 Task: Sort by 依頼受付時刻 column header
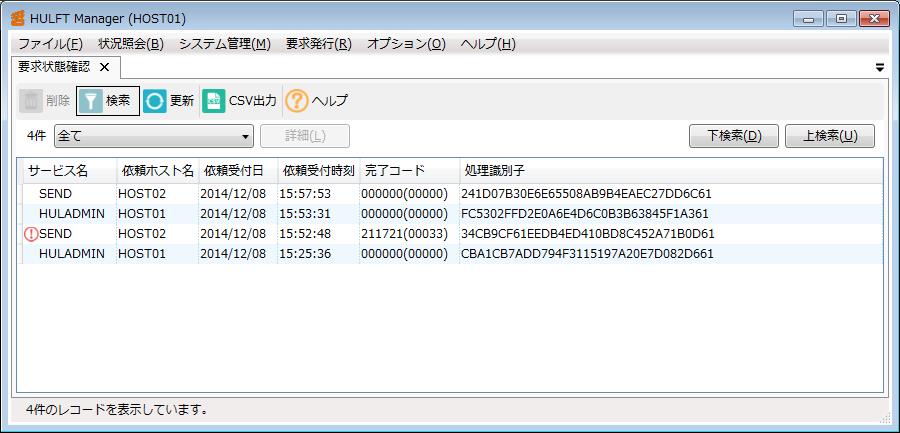pyautogui.click(x=317, y=171)
